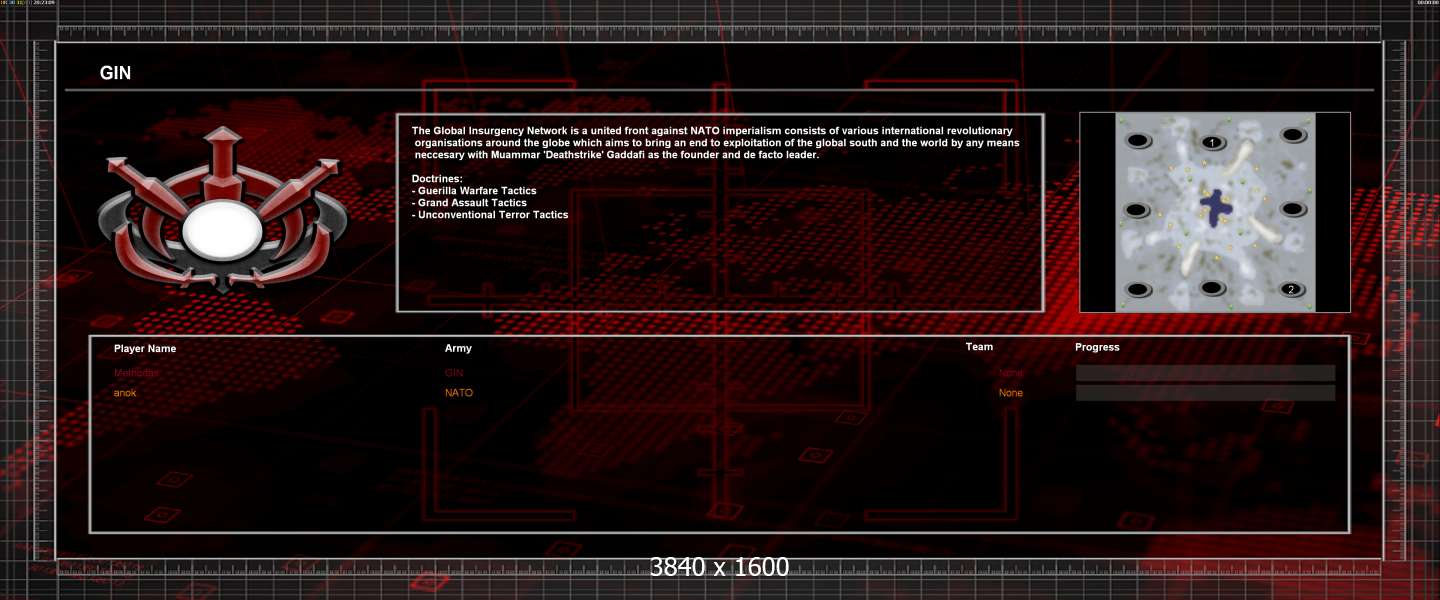This screenshot has width=1440, height=600.
Task: Click the loading progress bar in the GIN row
Action: coord(1205,373)
